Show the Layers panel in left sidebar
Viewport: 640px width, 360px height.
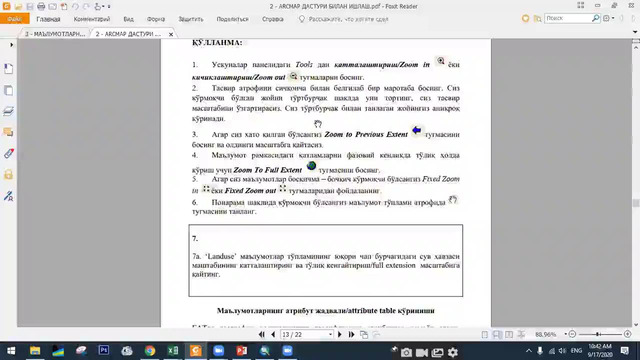(8, 111)
